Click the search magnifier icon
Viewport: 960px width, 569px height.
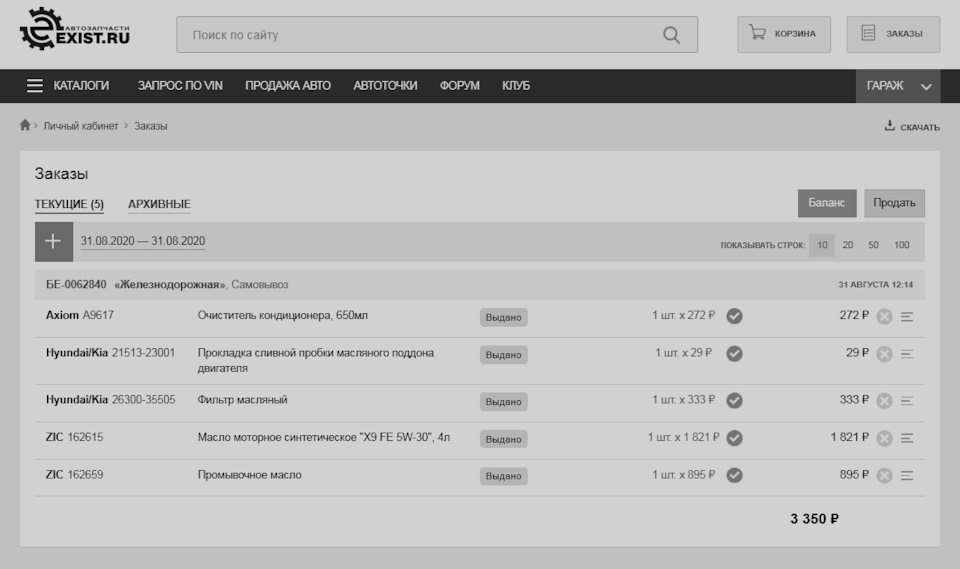[x=671, y=35]
